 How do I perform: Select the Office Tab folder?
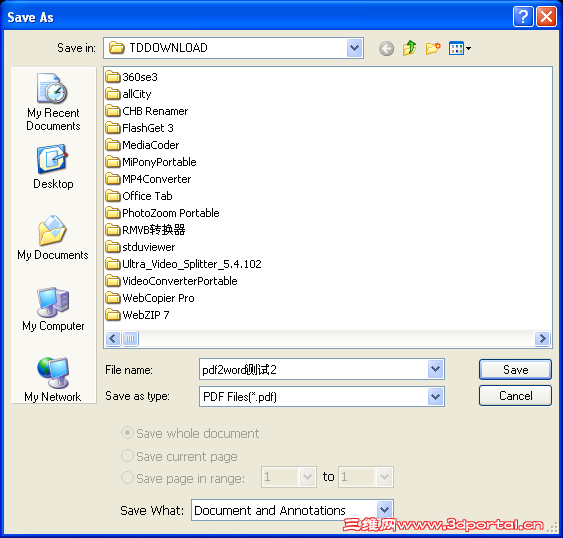139,196
